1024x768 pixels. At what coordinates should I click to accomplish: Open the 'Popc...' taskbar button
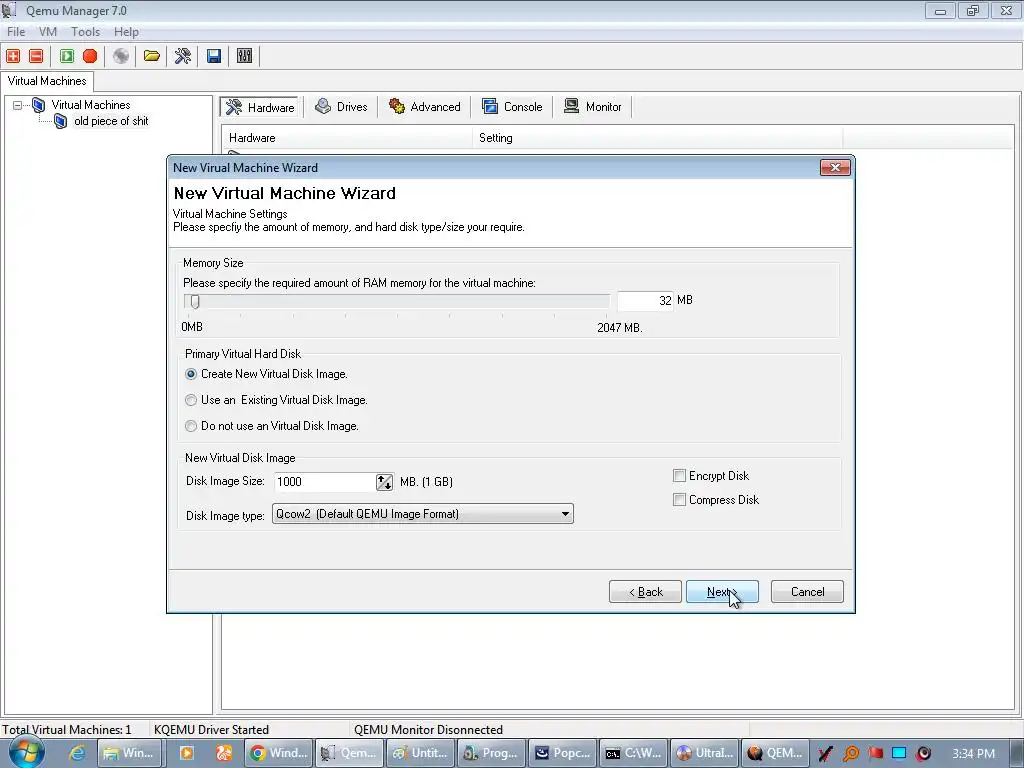click(x=562, y=753)
